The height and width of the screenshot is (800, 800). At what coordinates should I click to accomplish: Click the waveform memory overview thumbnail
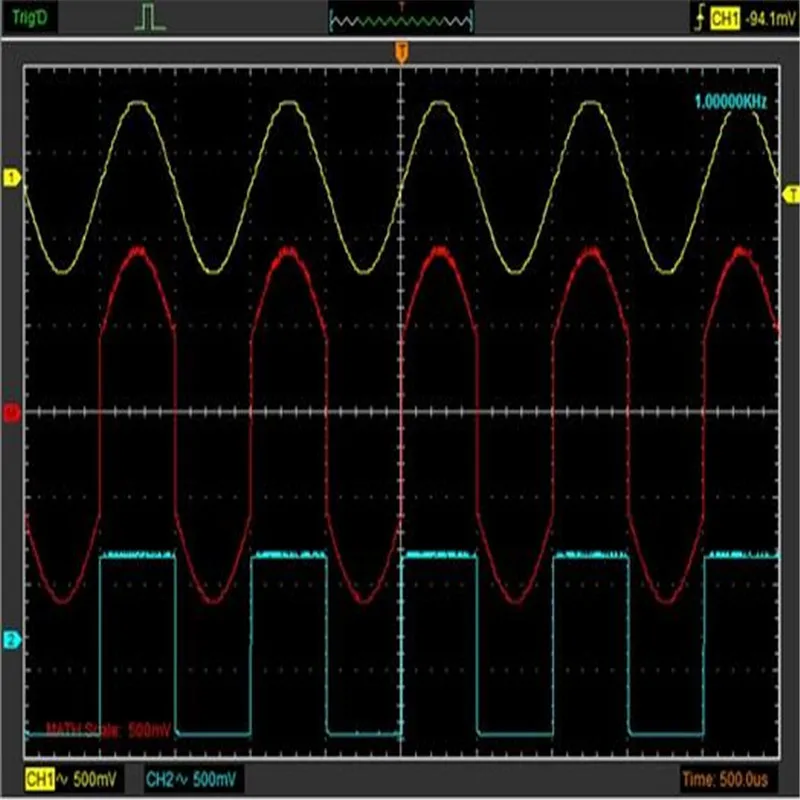pos(401,20)
